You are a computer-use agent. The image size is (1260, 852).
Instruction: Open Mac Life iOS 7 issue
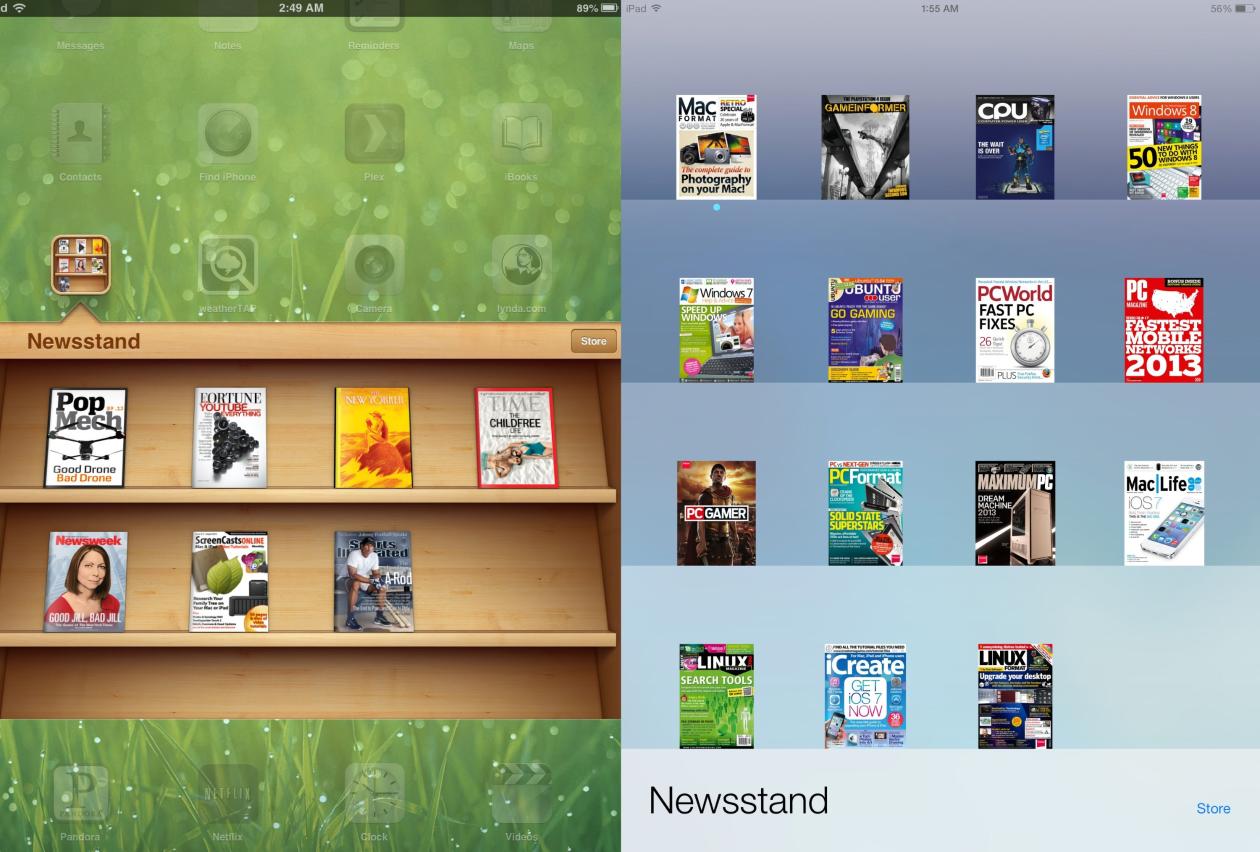tap(1164, 513)
